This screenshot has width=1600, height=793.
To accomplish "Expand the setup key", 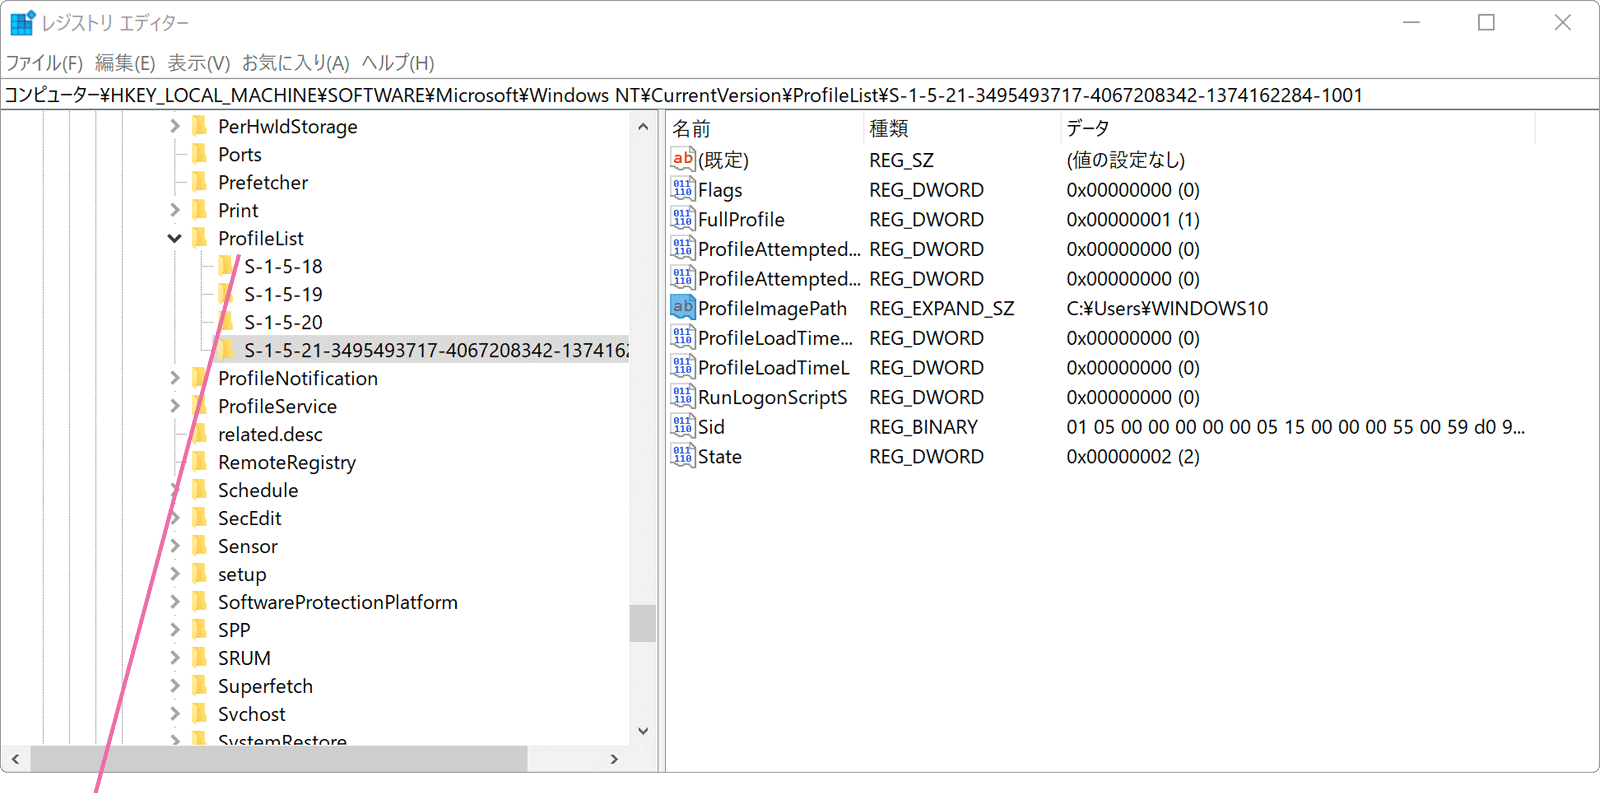I will (175, 574).
